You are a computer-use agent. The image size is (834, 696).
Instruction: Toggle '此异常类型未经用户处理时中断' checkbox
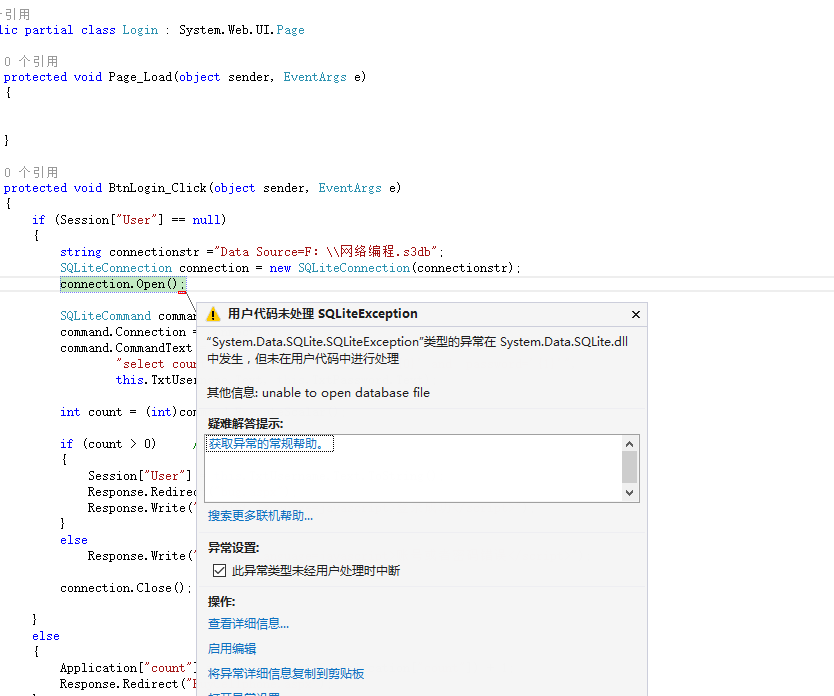219,571
